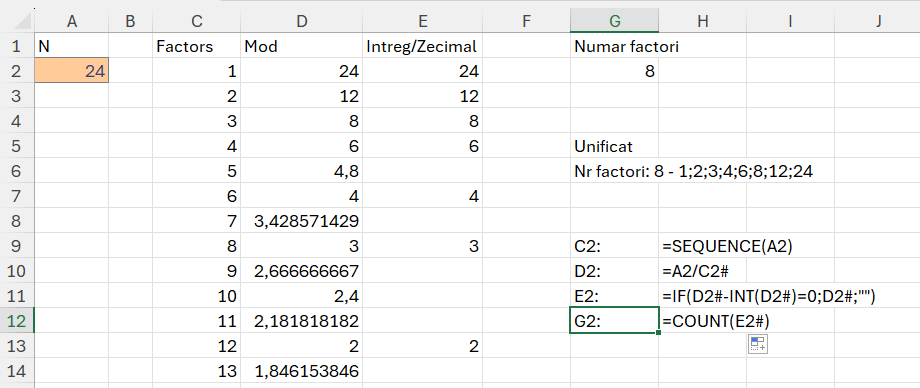The height and width of the screenshot is (388, 920).
Task: Select row 2 header
Action: point(16,71)
